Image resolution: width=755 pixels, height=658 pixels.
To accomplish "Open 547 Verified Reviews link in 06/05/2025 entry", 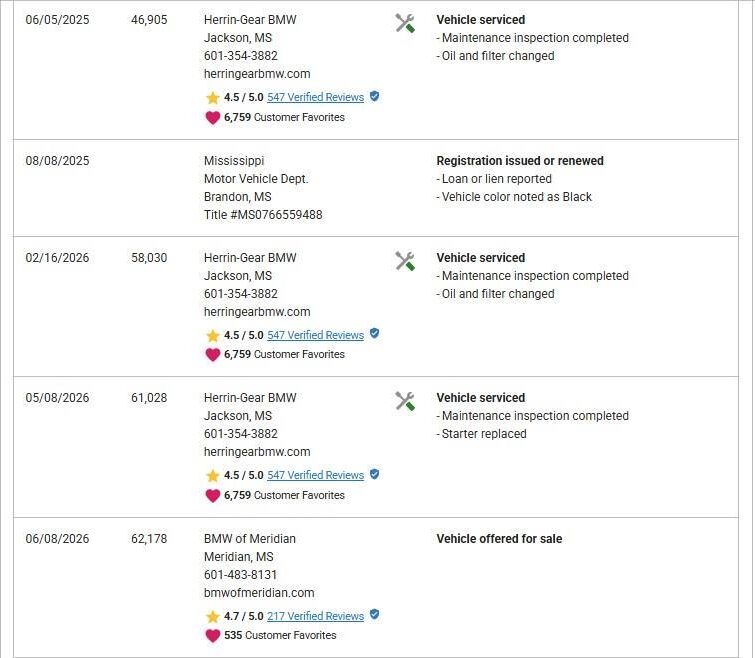I will (315, 97).
